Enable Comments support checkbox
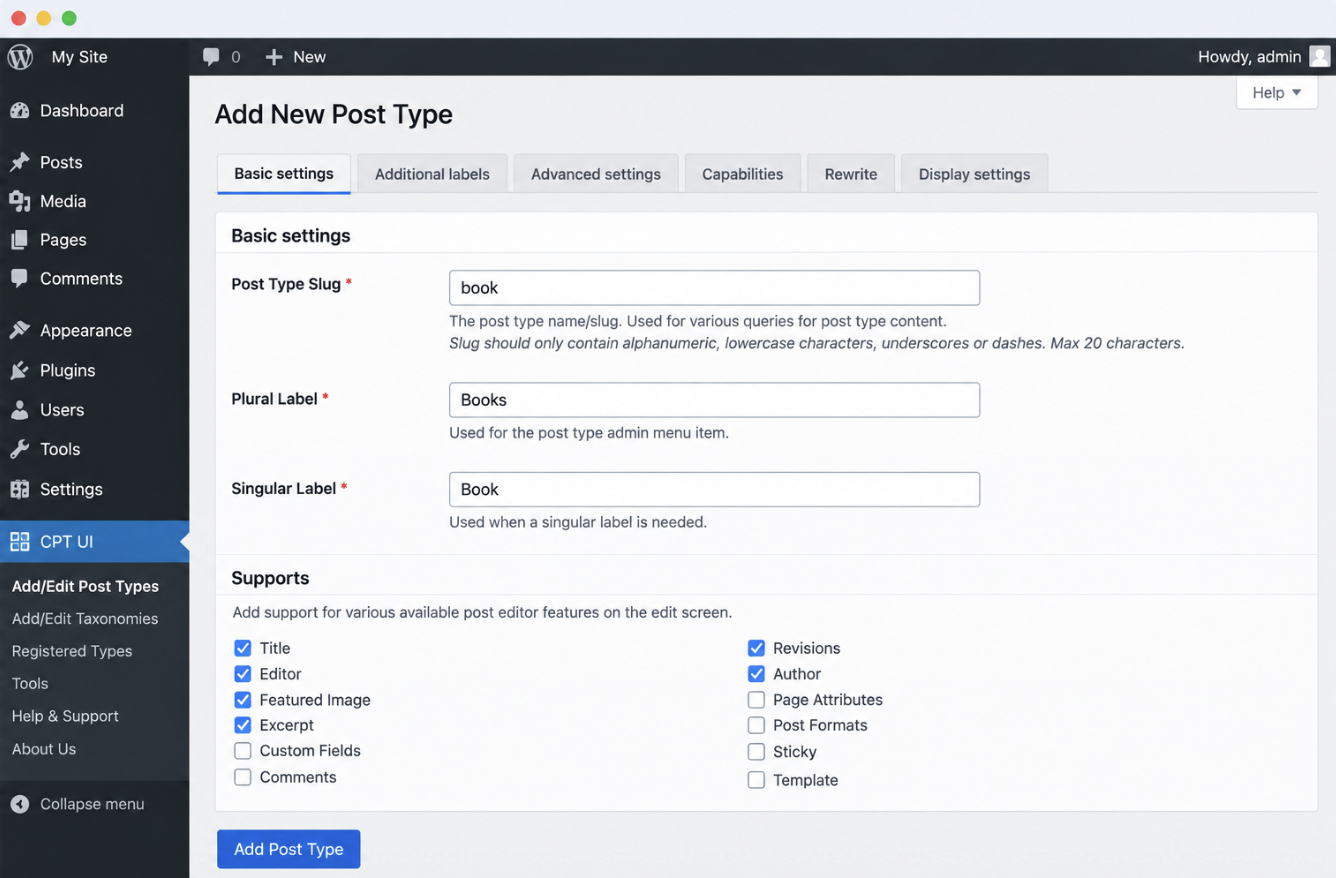This screenshot has width=1336, height=878. [243, 777]
